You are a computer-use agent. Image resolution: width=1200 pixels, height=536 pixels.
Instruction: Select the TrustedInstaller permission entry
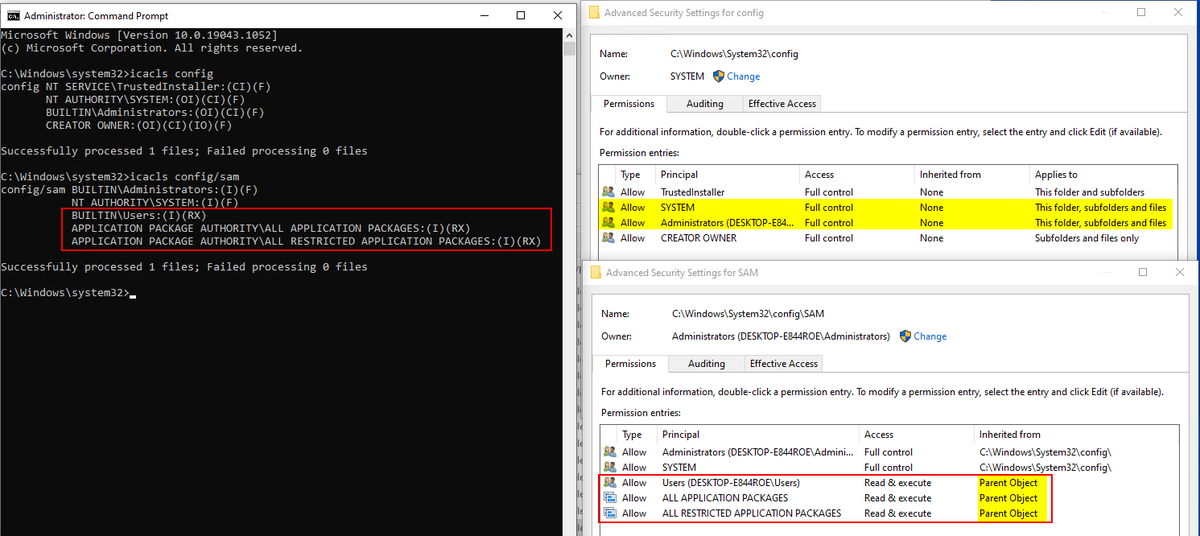886,192
